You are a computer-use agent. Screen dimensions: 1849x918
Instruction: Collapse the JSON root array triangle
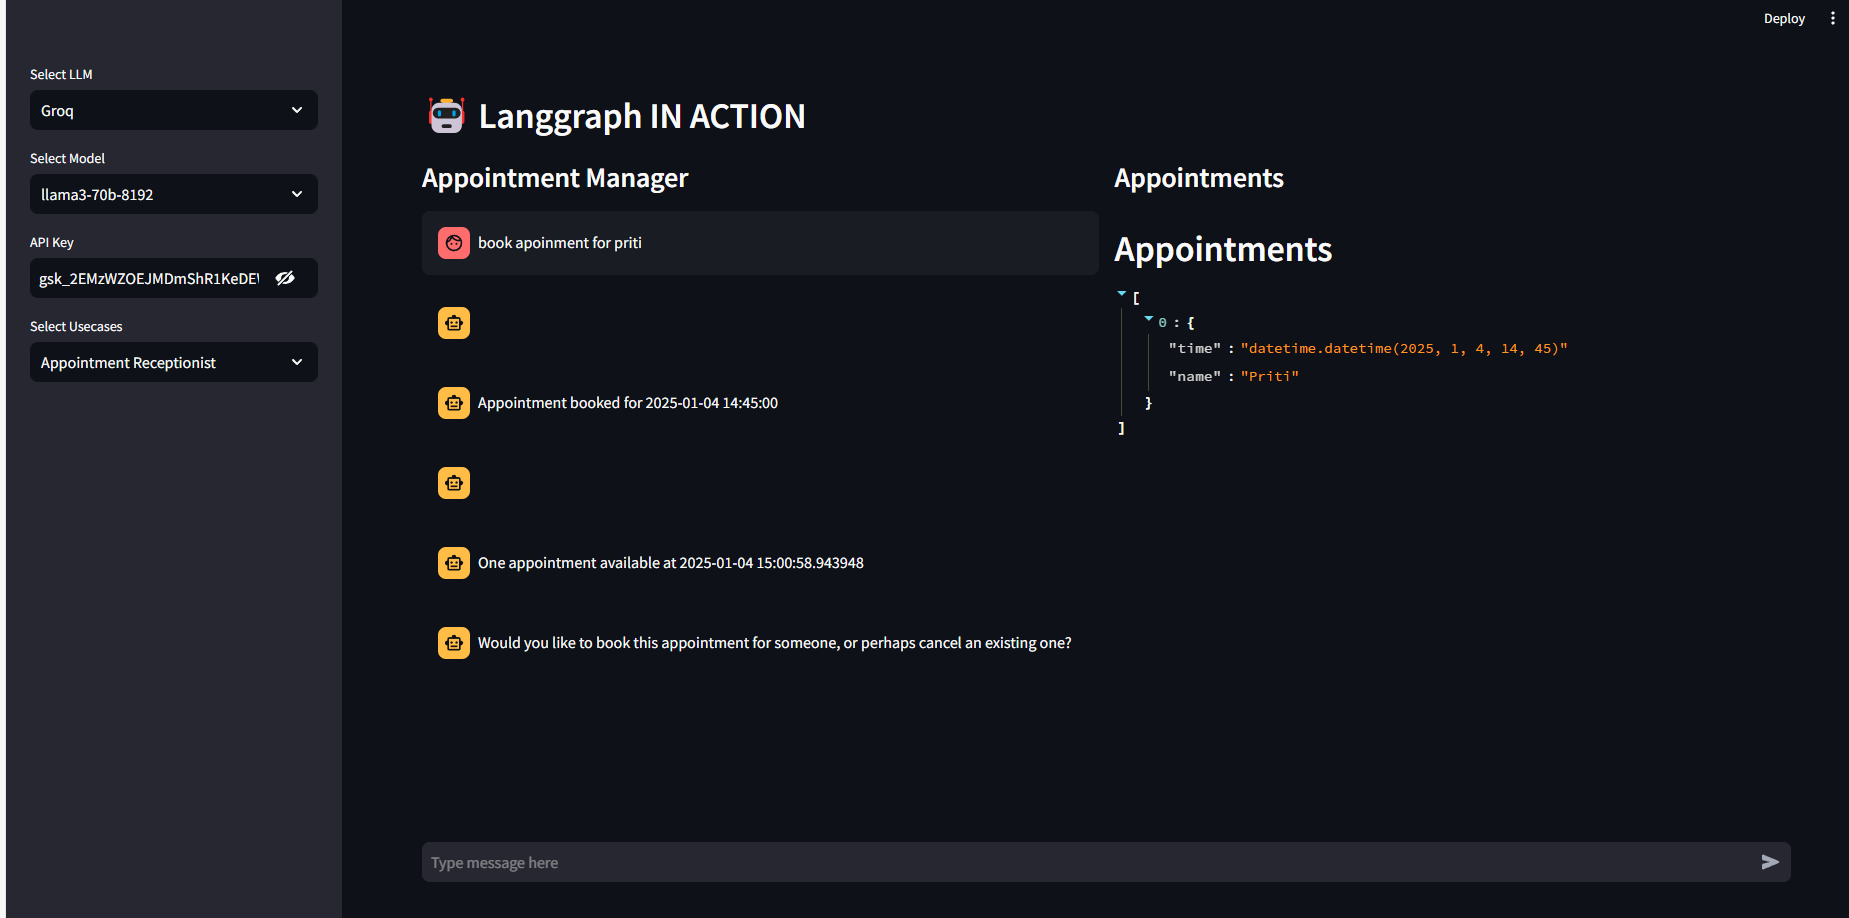[x=1121, y=293]
